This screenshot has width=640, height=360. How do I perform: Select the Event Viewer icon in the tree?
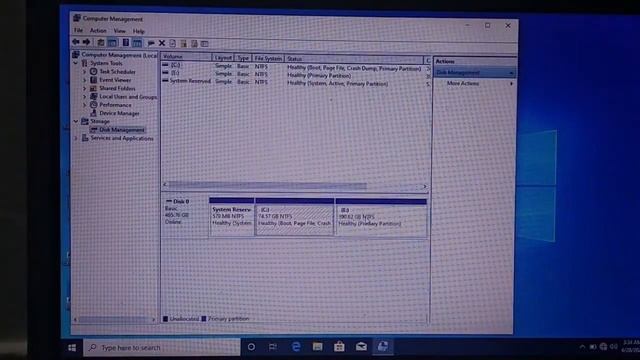[x=93, y=80]
